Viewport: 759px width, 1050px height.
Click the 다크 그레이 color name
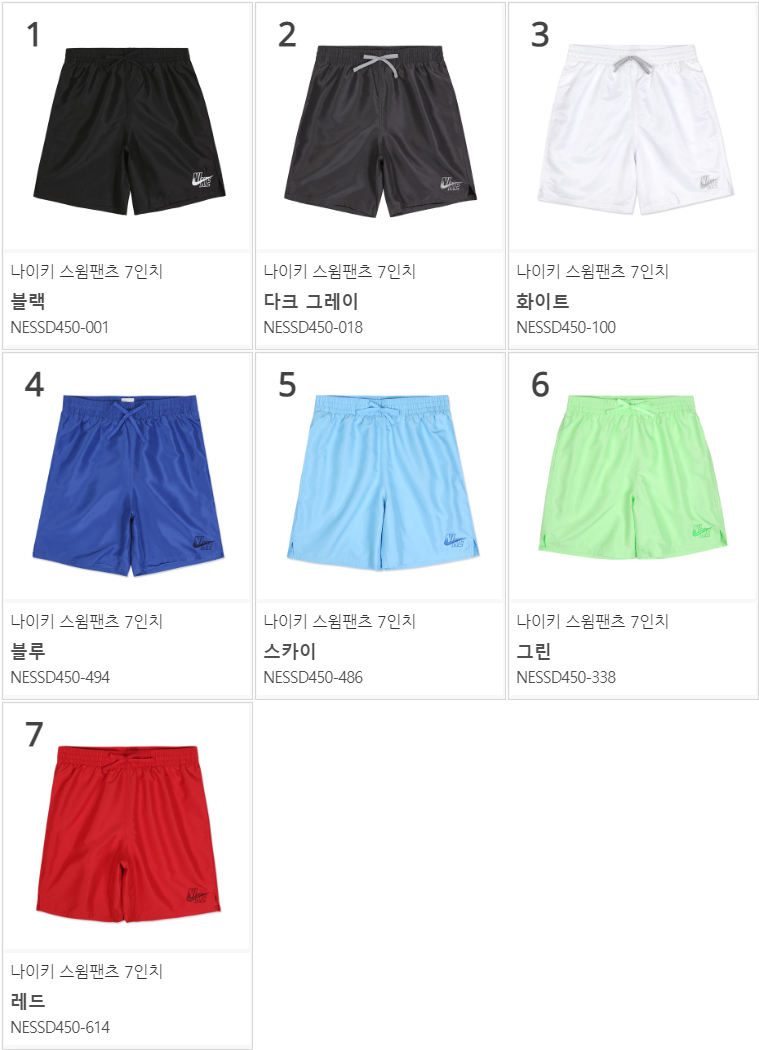(311, 301)
